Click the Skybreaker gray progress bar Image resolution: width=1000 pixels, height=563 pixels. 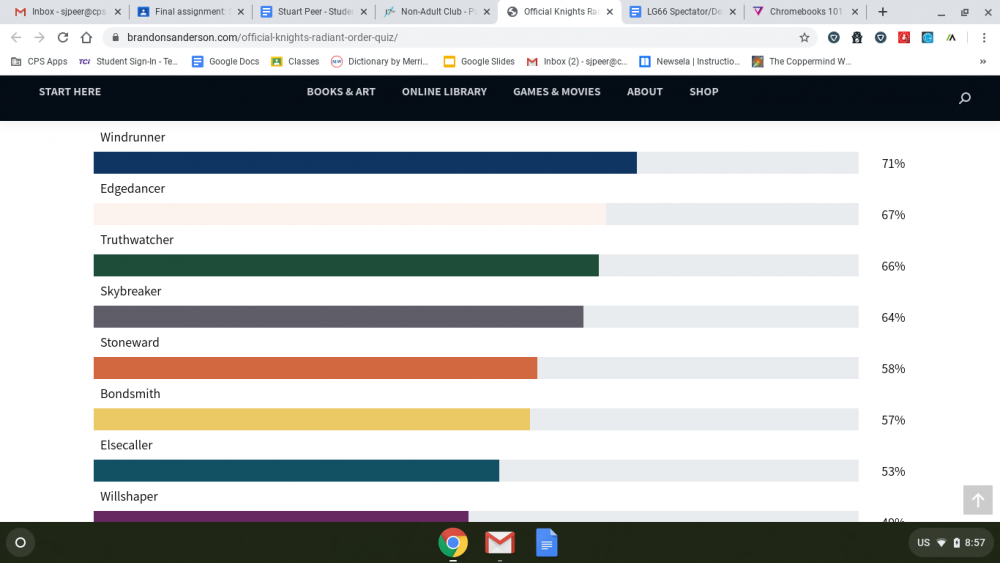[x=339, y=316]
